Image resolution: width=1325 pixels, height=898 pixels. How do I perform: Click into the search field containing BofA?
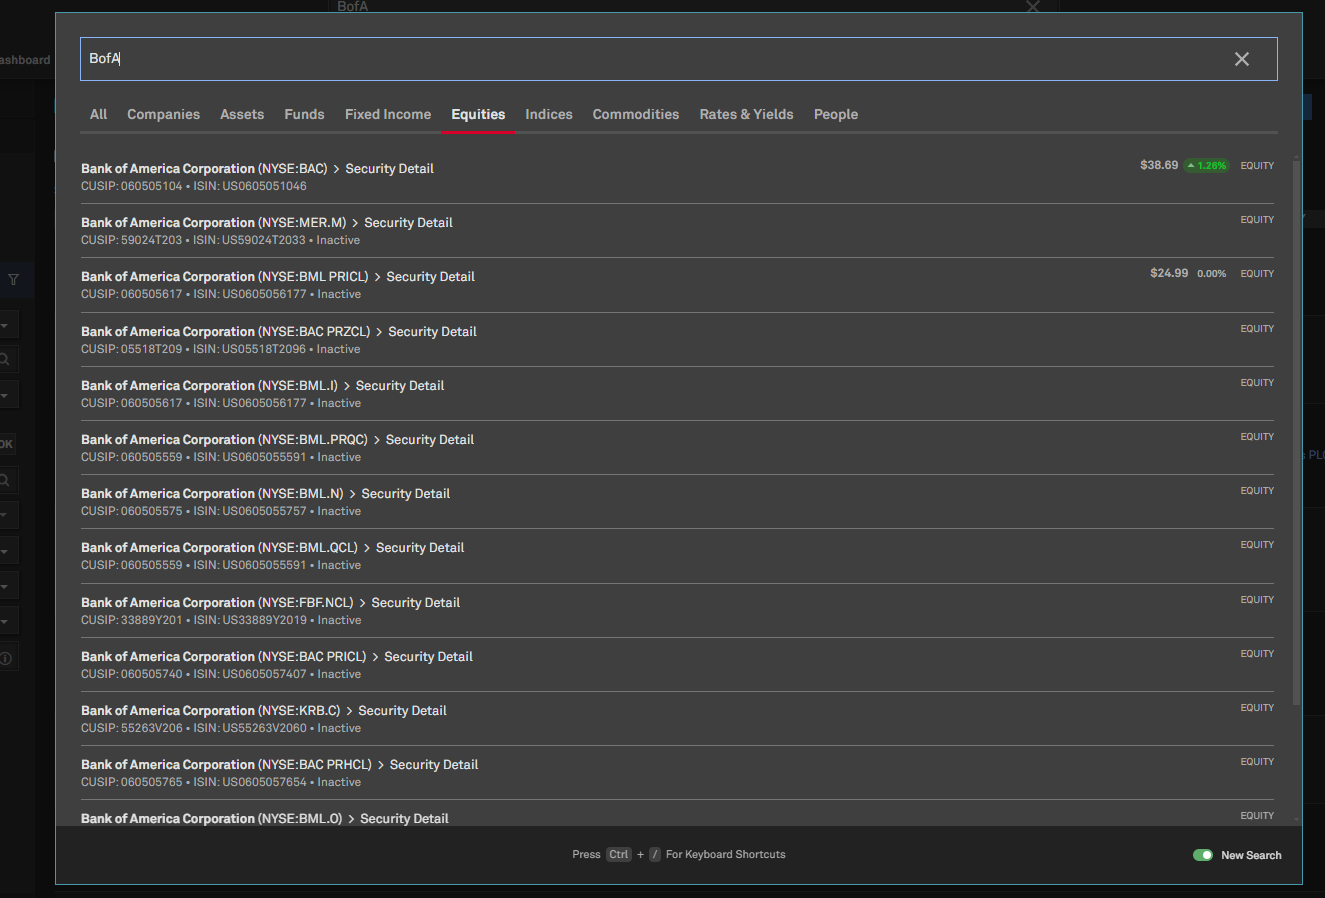click(x=678, y=59)
